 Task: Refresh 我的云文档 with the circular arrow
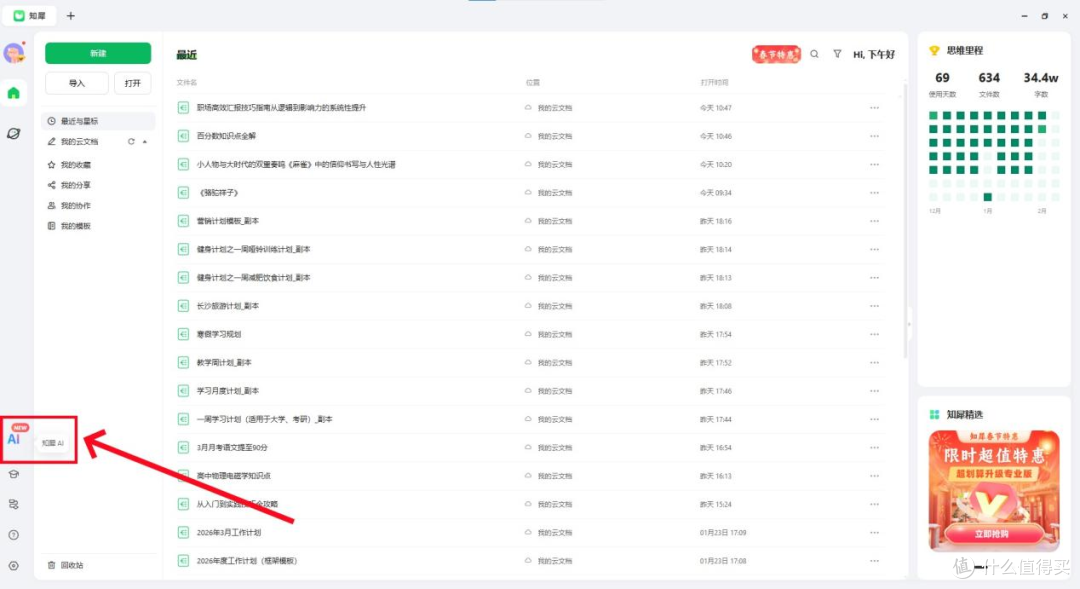(131, 141)
